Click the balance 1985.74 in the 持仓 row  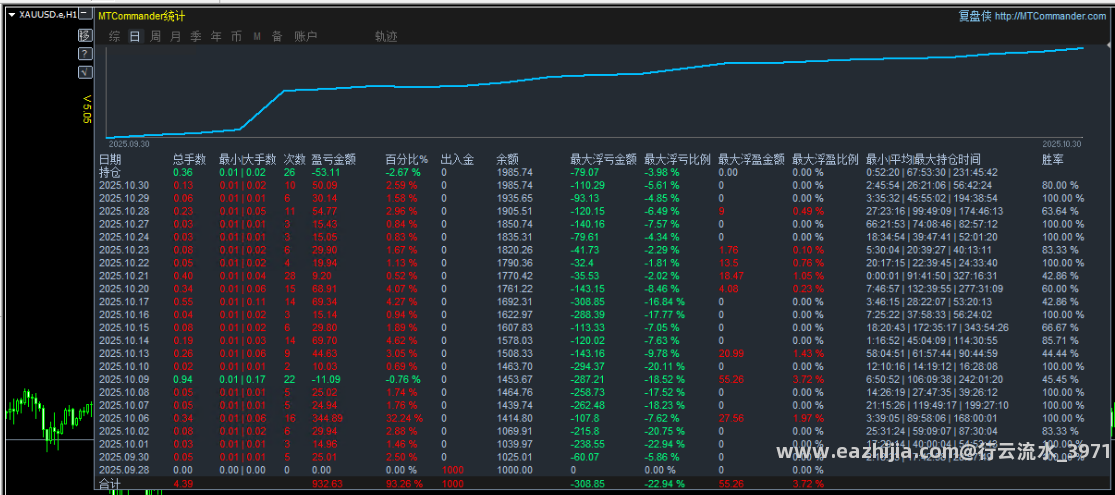[x=513, y=172]
